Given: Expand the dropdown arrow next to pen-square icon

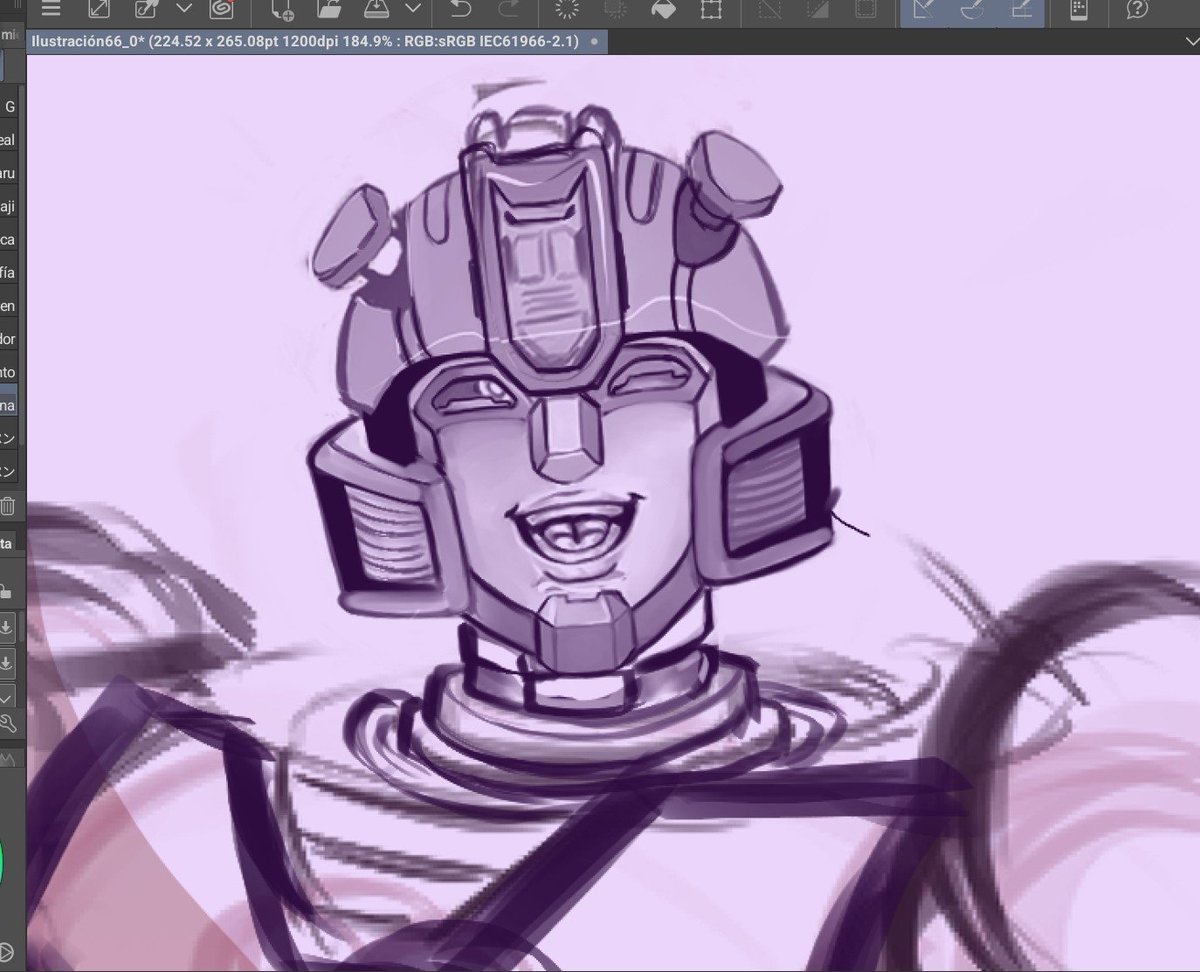Looking at the screenshot, I should pos(184,8).
